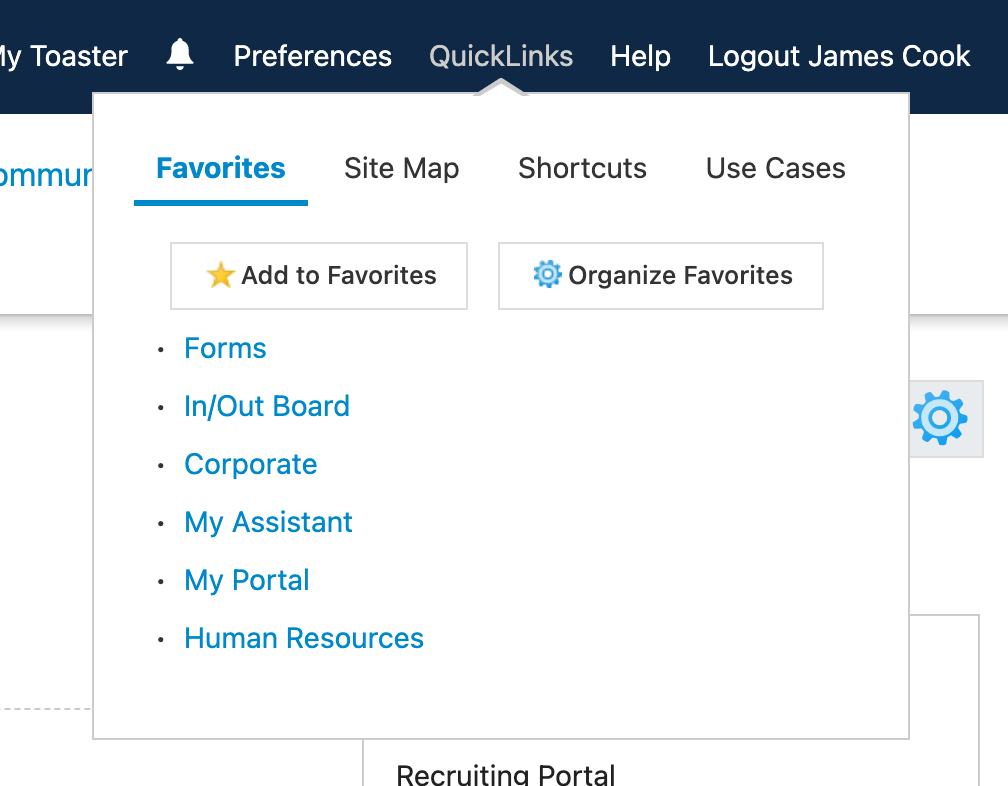
Task: Open the Human Resources link
Action: coord(304,638)
